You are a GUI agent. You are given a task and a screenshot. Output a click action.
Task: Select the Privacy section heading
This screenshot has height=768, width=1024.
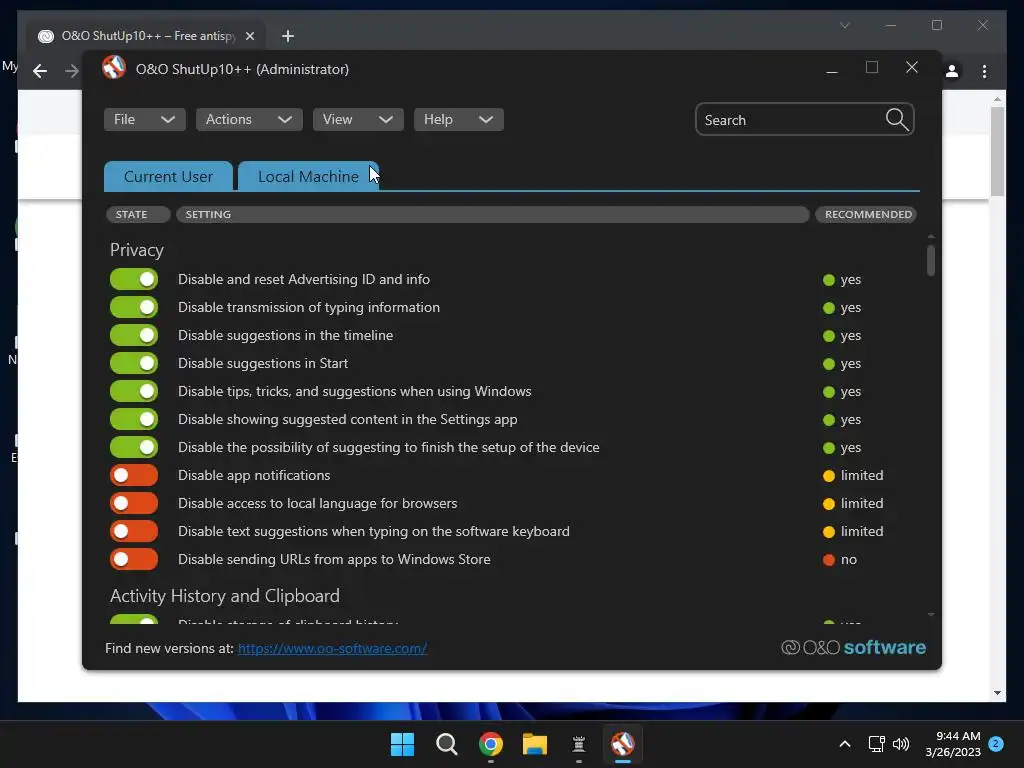(136, 250)
